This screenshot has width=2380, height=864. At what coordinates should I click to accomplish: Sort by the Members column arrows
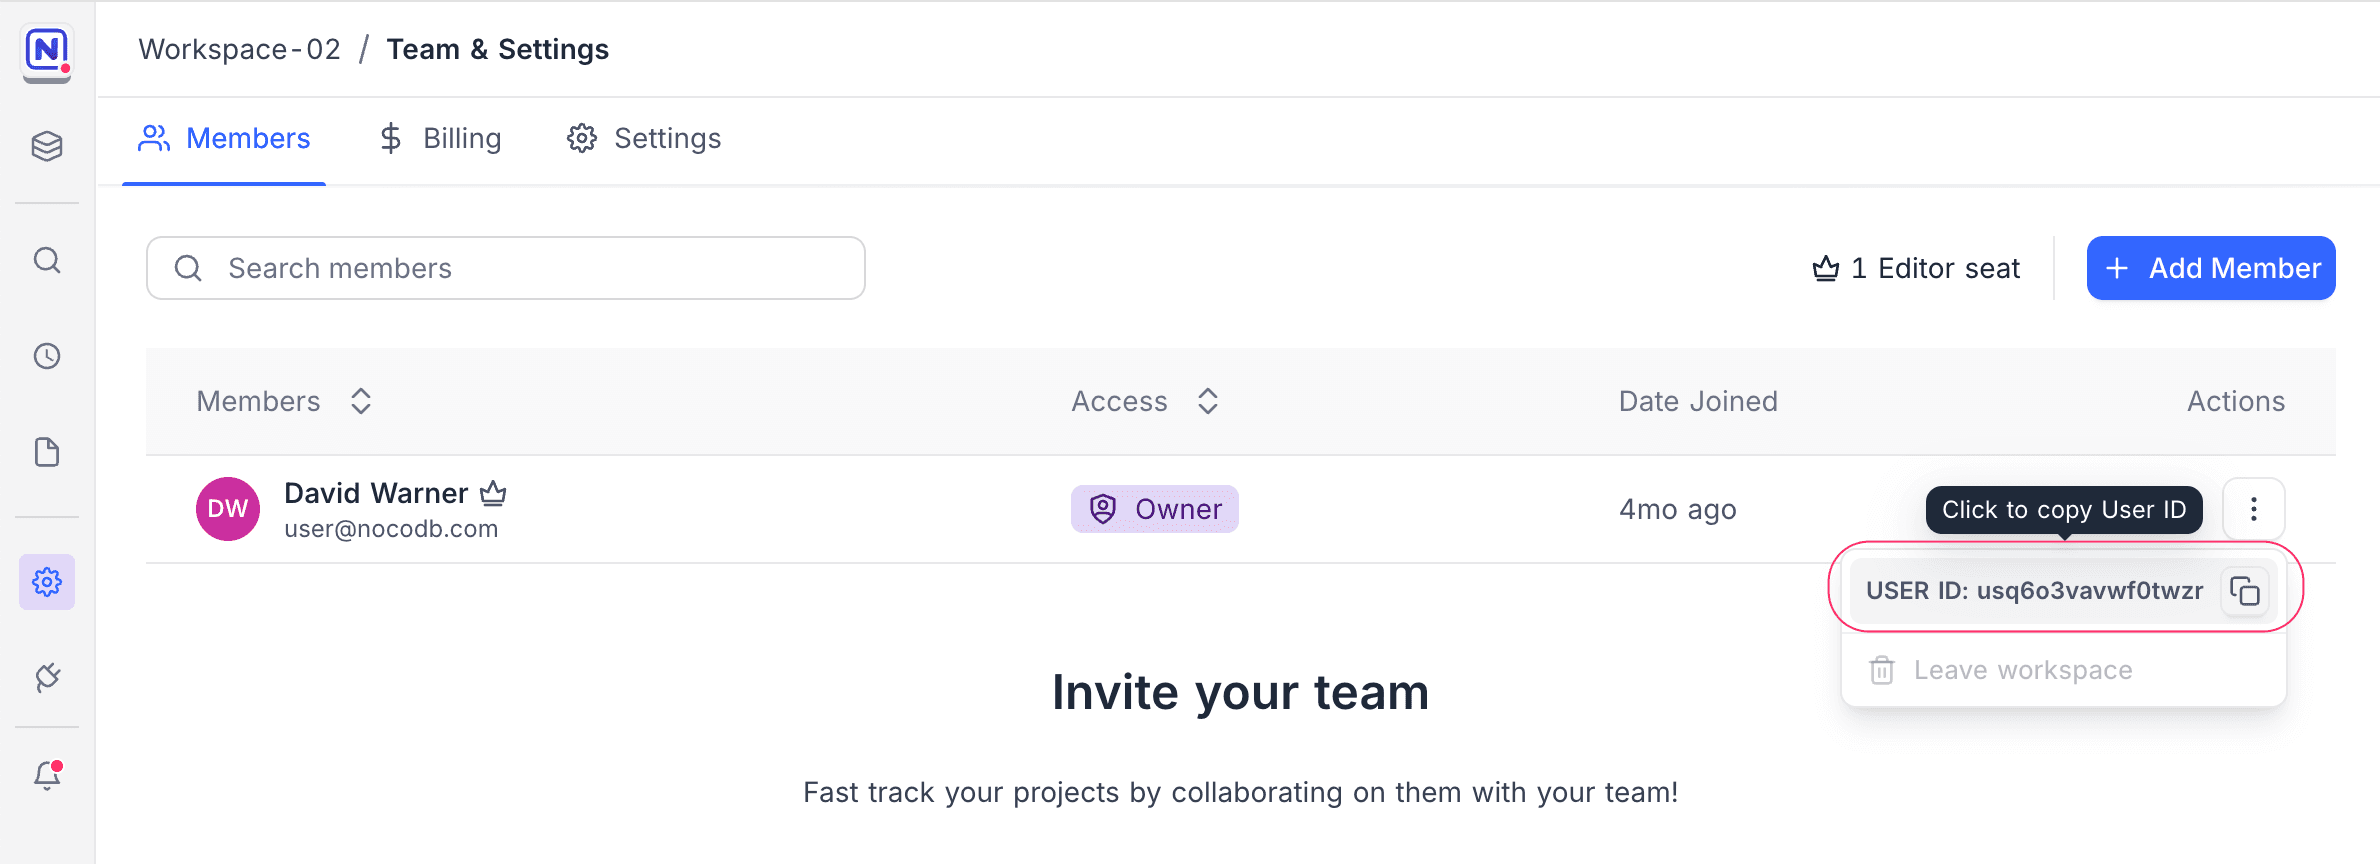point(361,401)
